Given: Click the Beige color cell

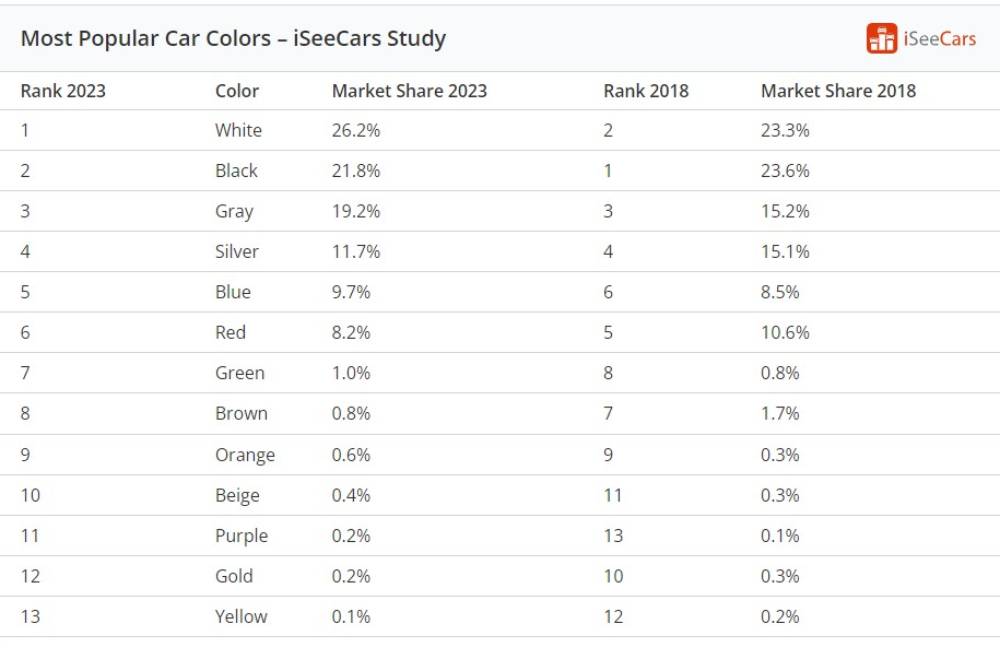Looking at the screenshot, I should 237,495.
